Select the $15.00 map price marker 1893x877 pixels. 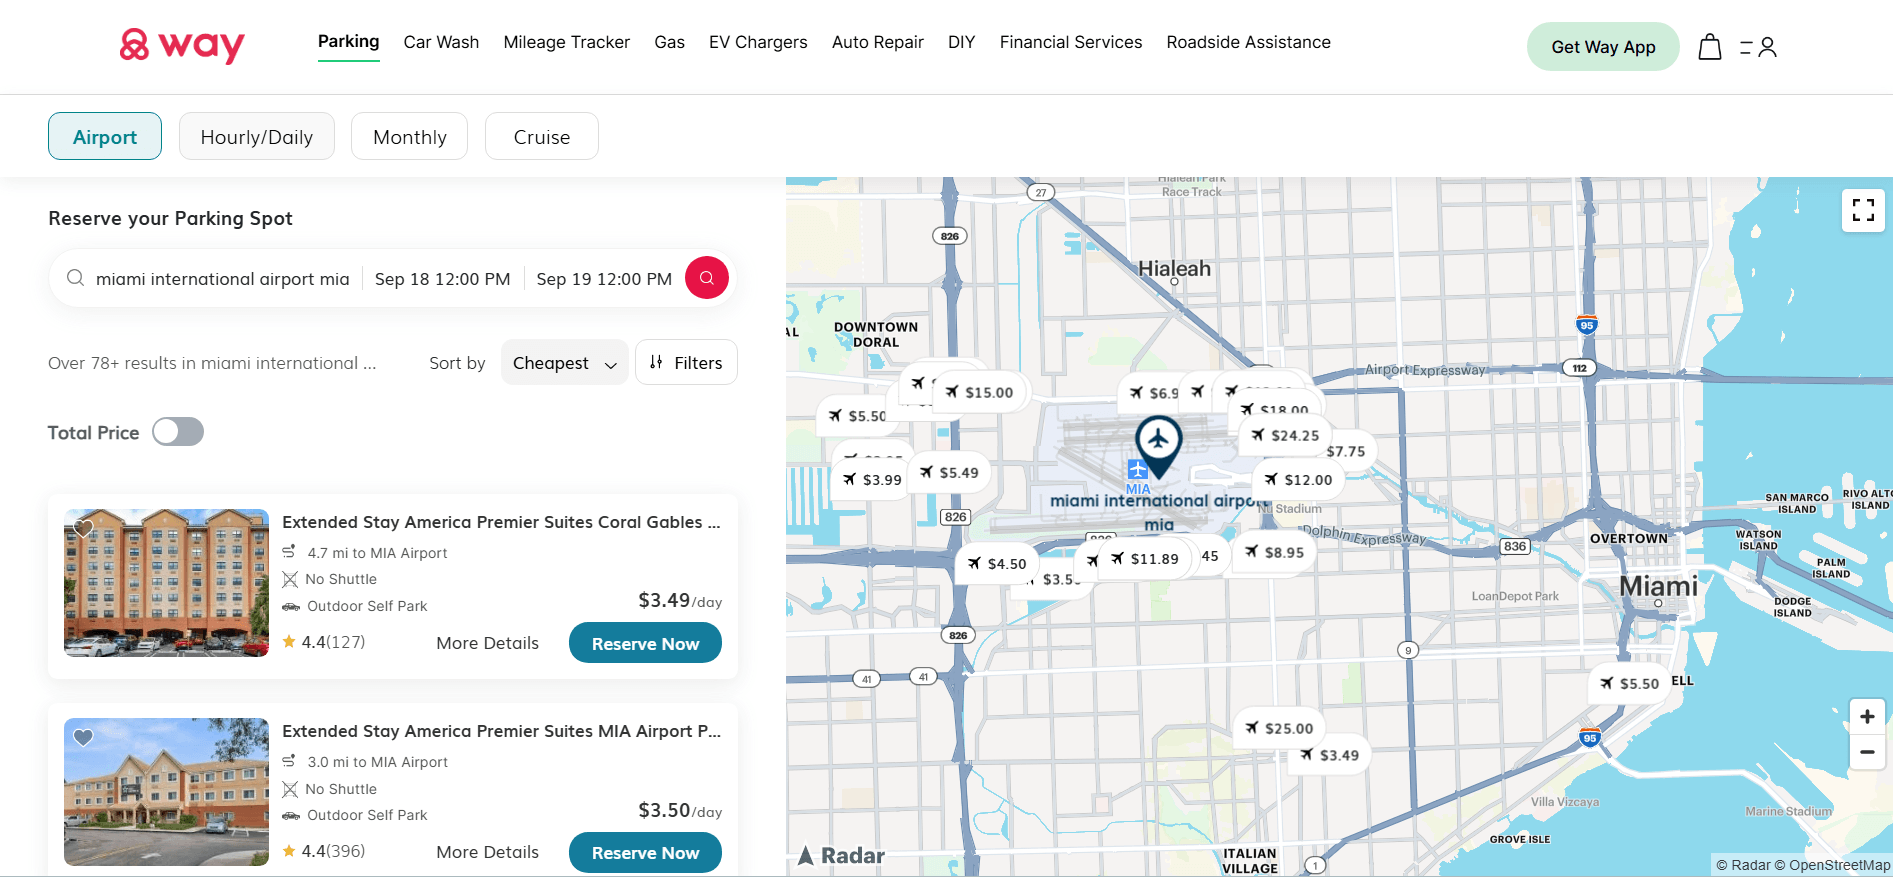click(x=979, y=392)
